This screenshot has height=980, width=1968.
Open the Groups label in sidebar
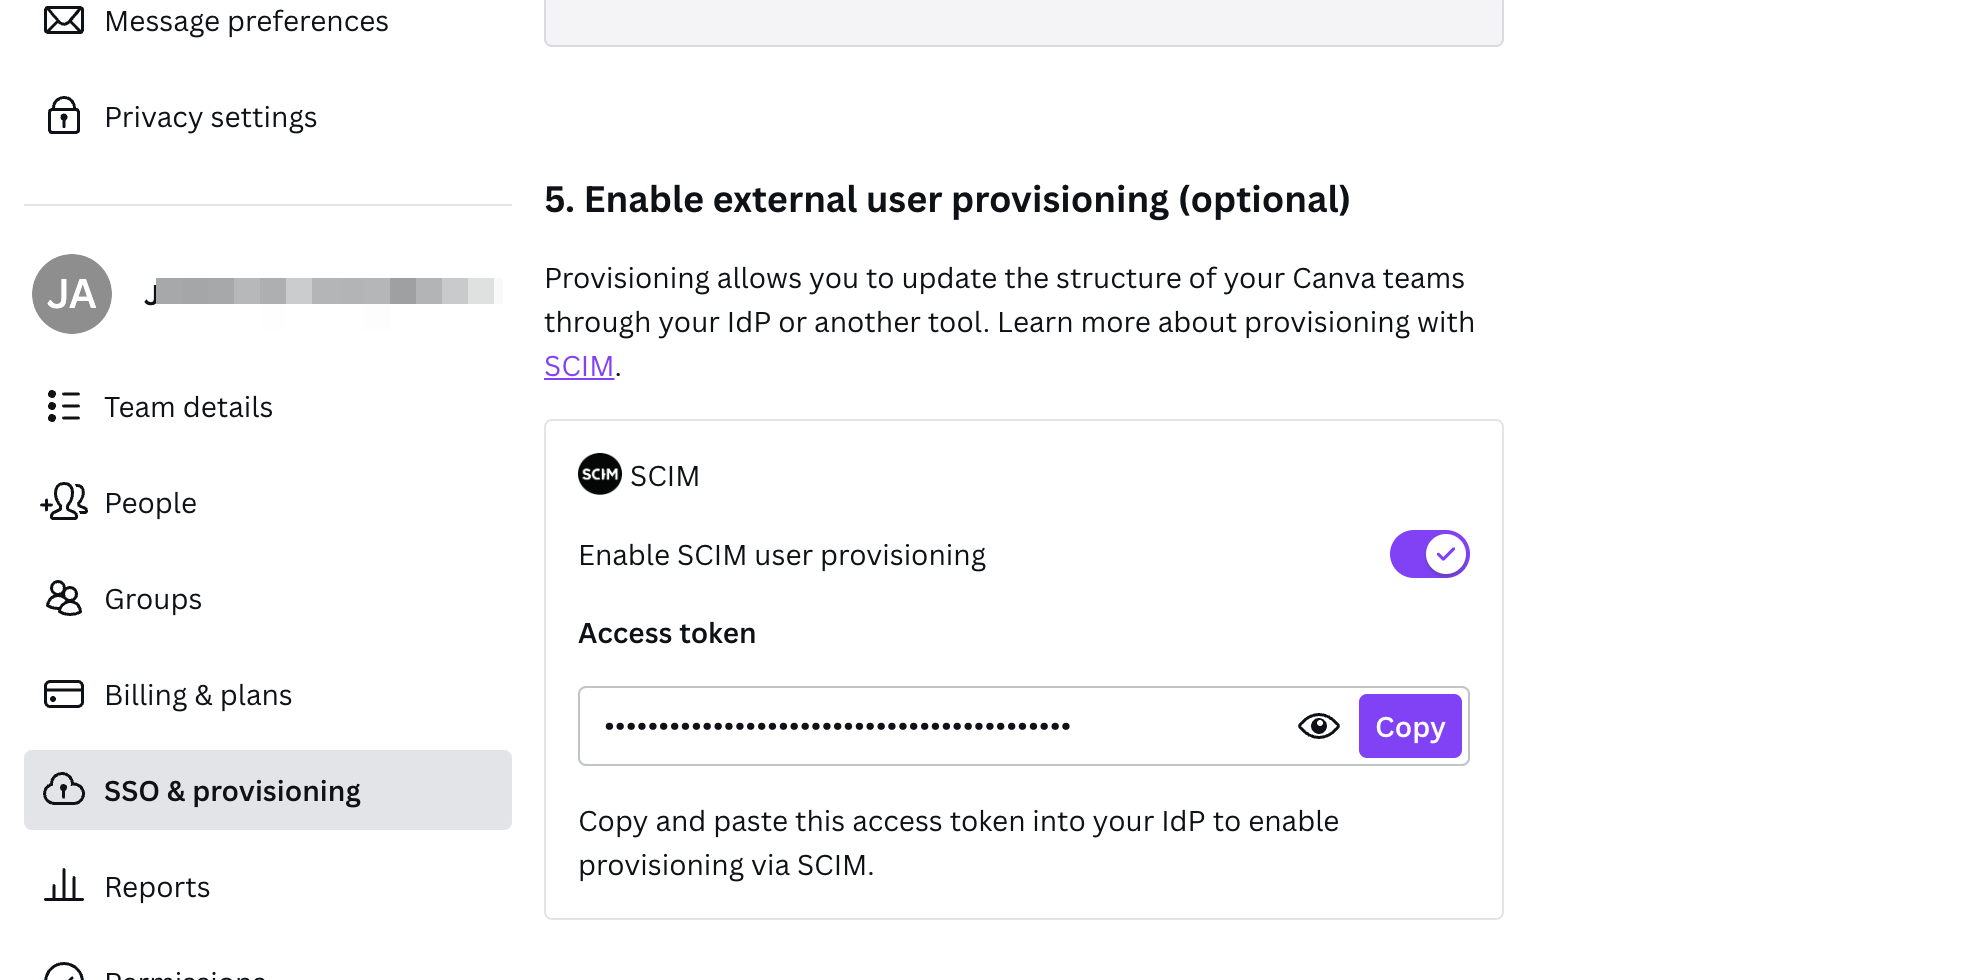point(153,599)
